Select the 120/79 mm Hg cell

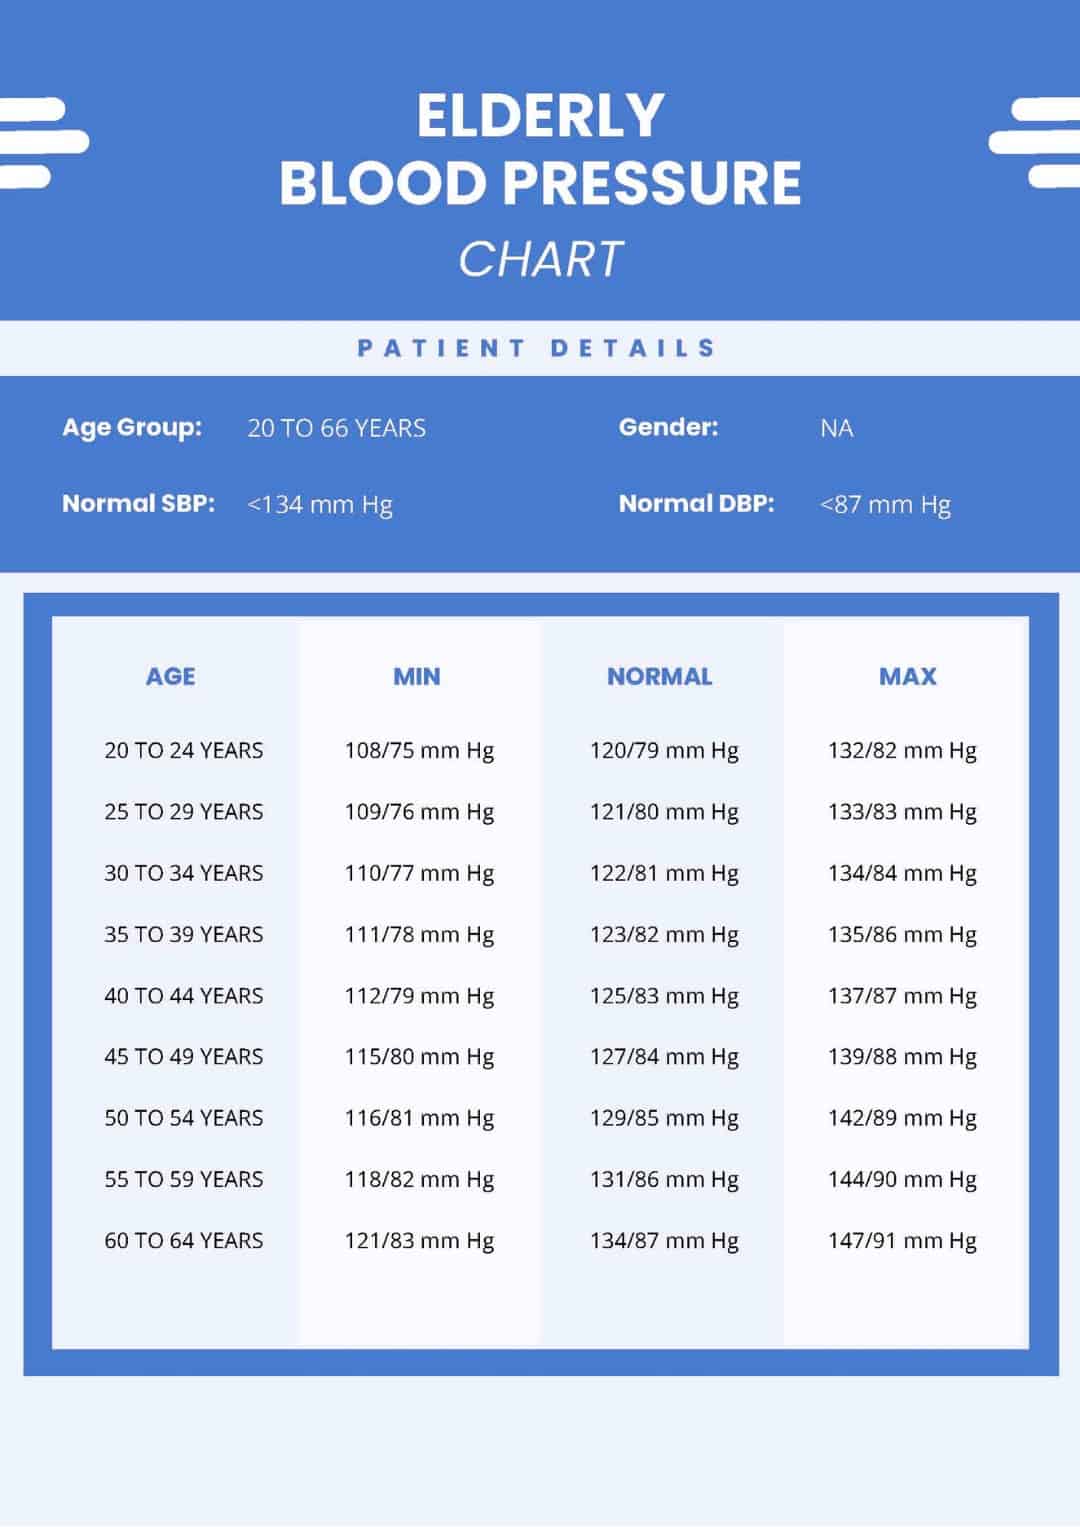tap(664, 750)
